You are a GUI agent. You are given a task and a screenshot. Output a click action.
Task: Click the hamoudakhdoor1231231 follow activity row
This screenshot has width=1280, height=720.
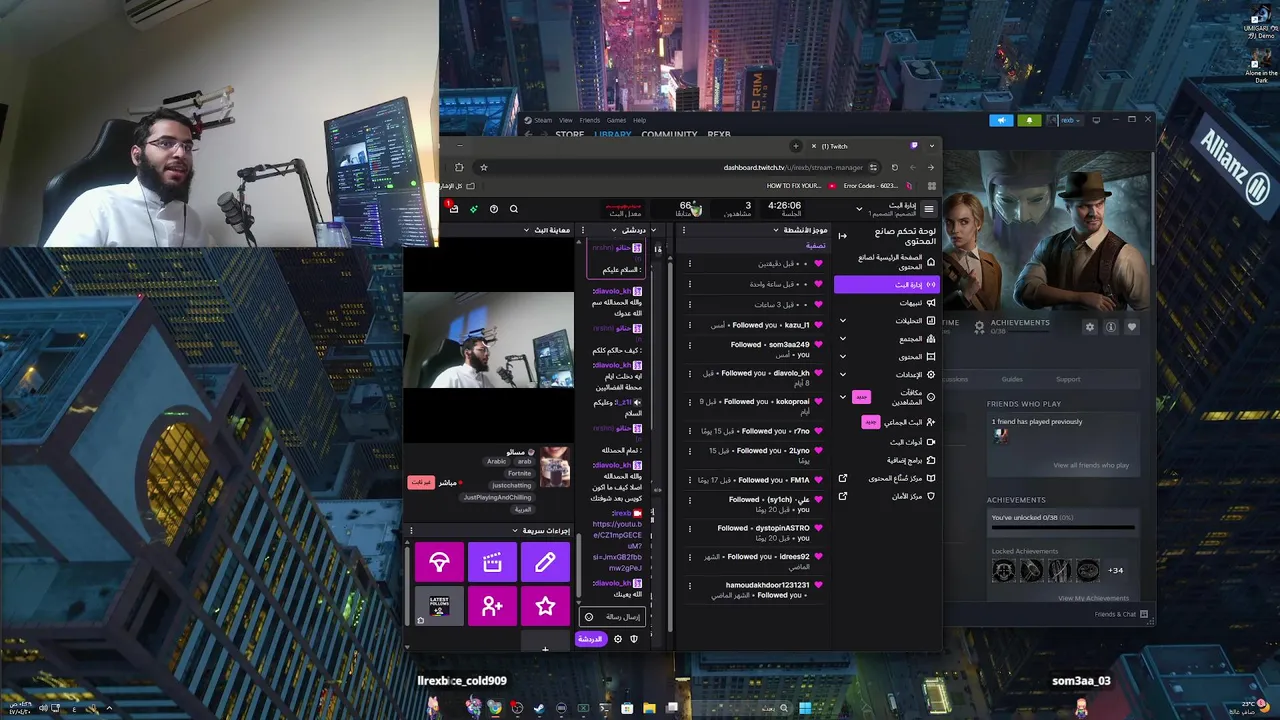(x=756, y=590)
